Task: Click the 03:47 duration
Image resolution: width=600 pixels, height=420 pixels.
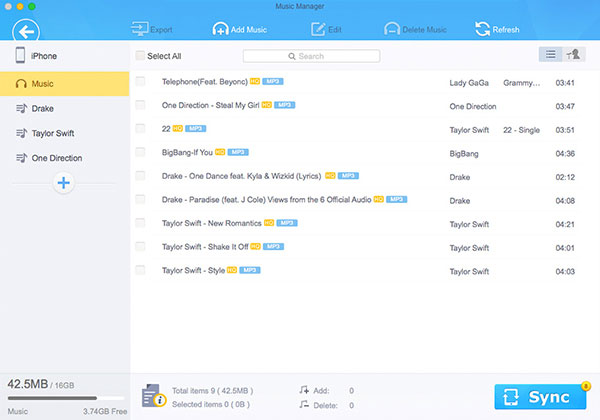Action: [x=565, y=106]
